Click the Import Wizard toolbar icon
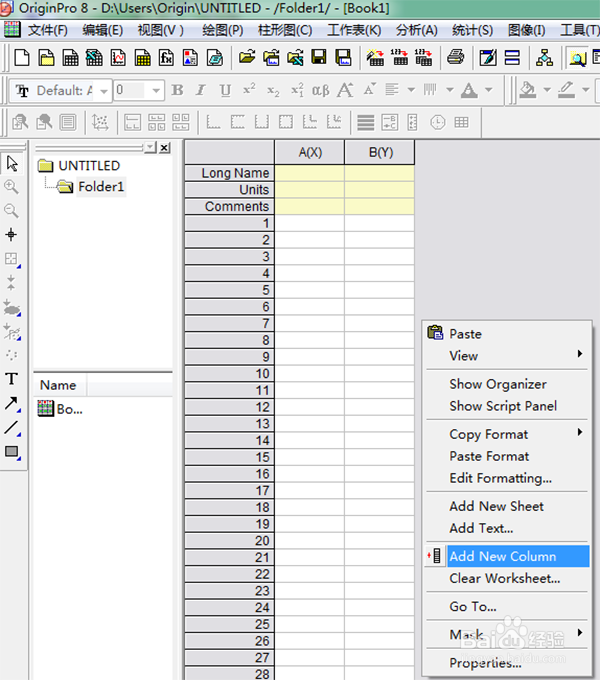The width and height of the screenshot is (600, 680). point(375,57)
